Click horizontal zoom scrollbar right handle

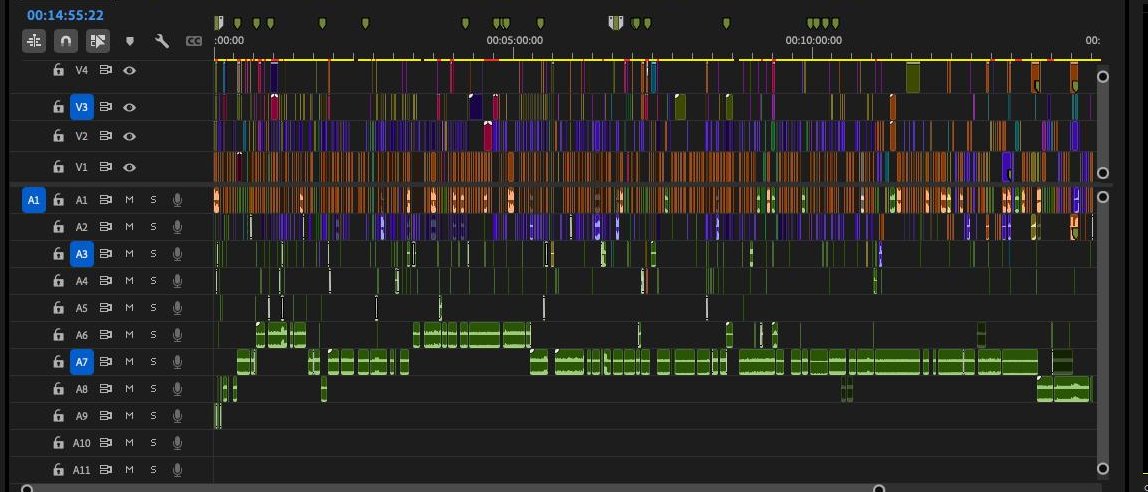pyautogui.click(x=879, y=488)
